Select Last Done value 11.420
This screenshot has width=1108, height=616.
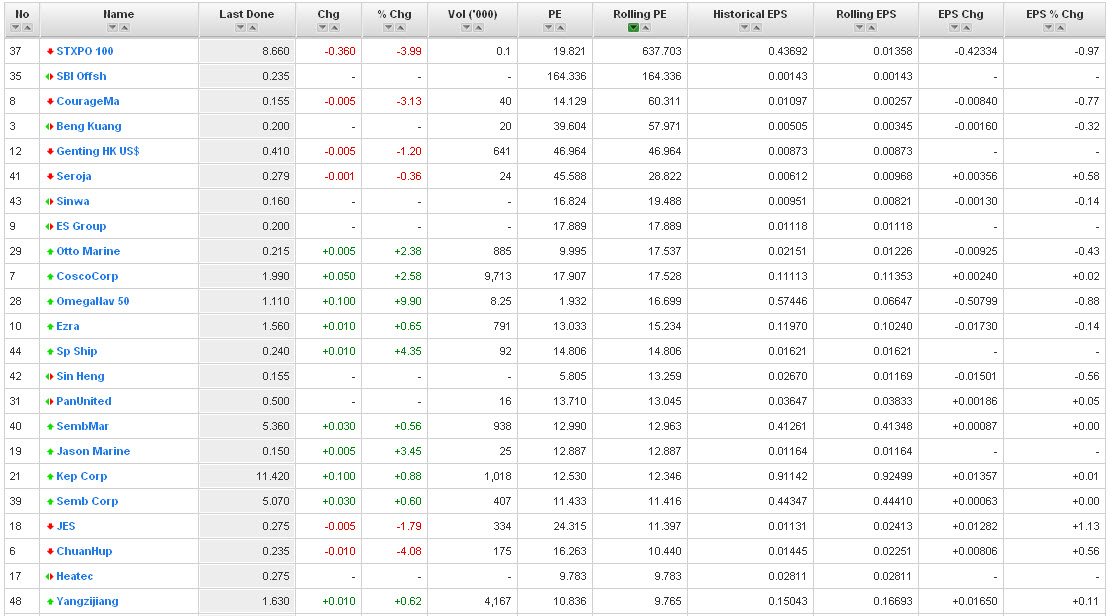pos(273,476)
